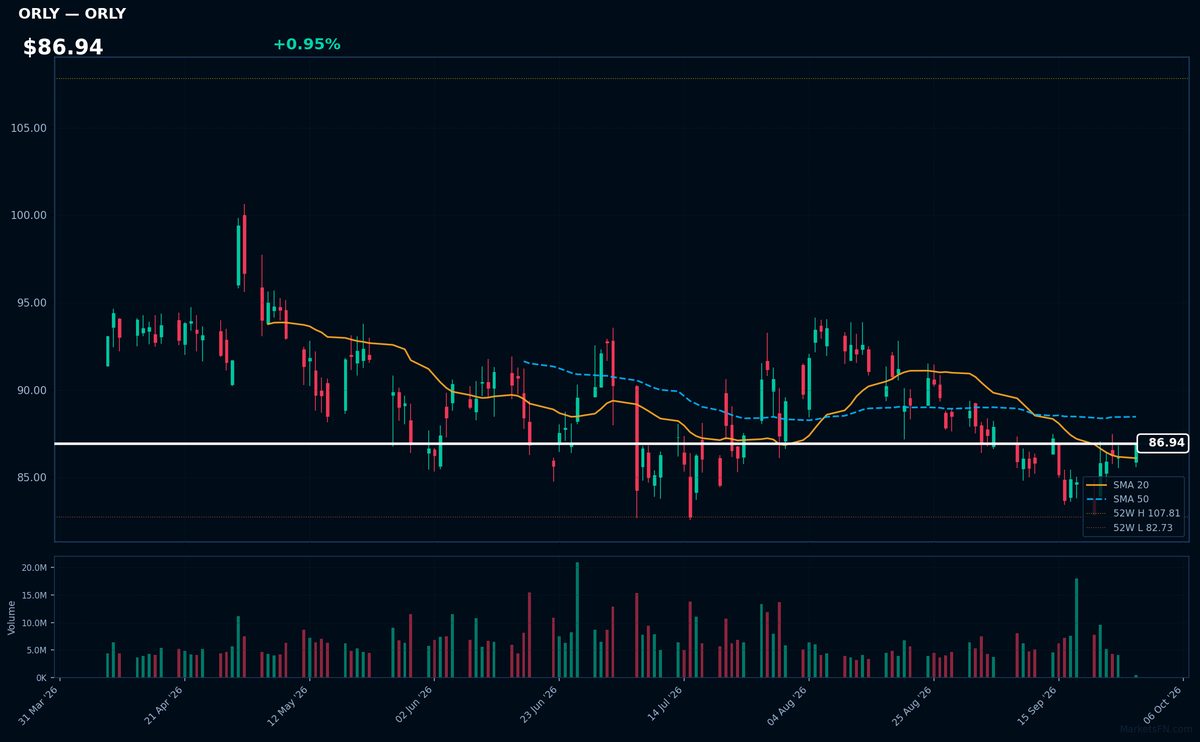Click the ORLY — ORLY chart title

(x=72, y=14)
